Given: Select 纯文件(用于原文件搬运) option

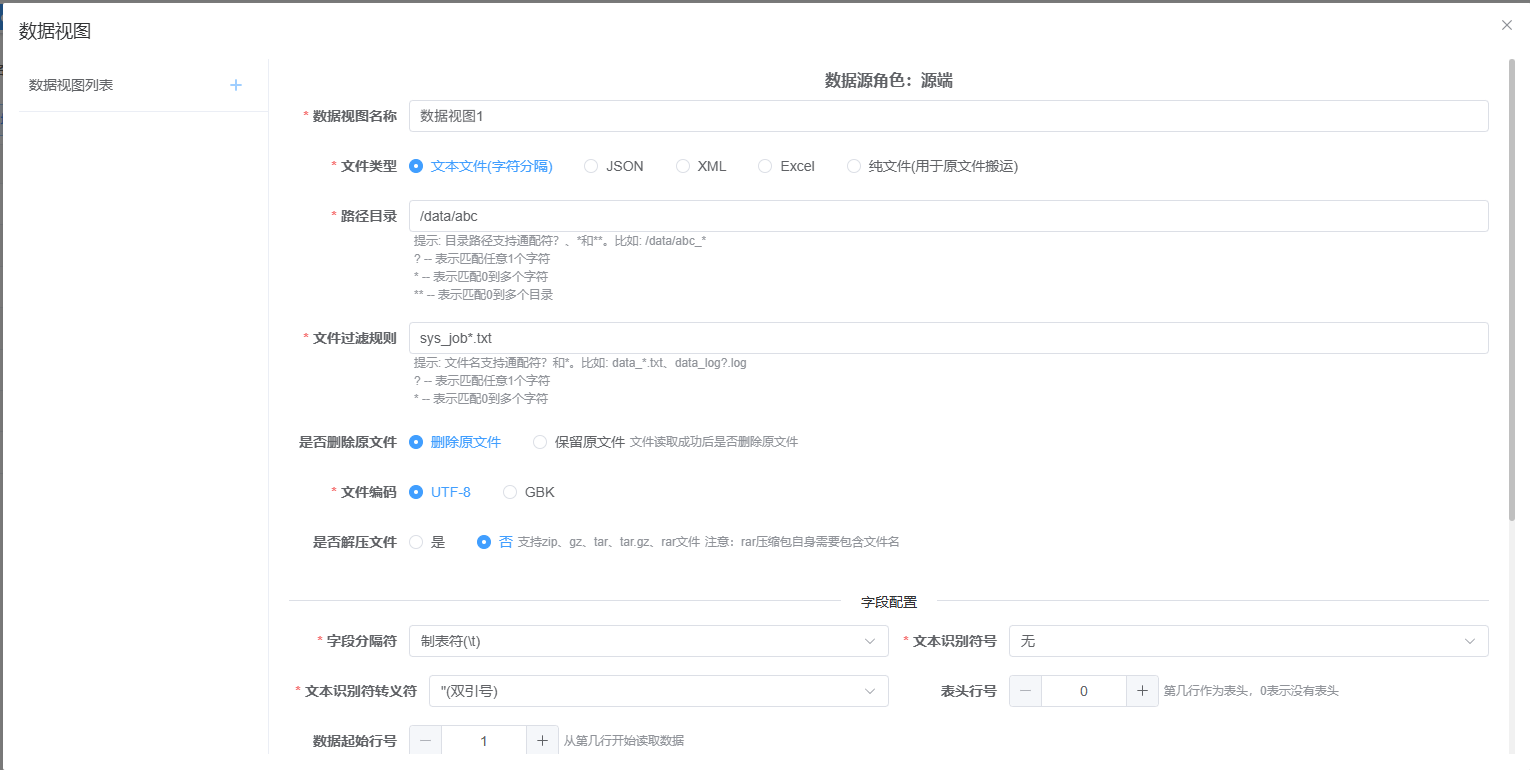Looking at the screenshot, I should pyautogui.click(x=854, y=166).
